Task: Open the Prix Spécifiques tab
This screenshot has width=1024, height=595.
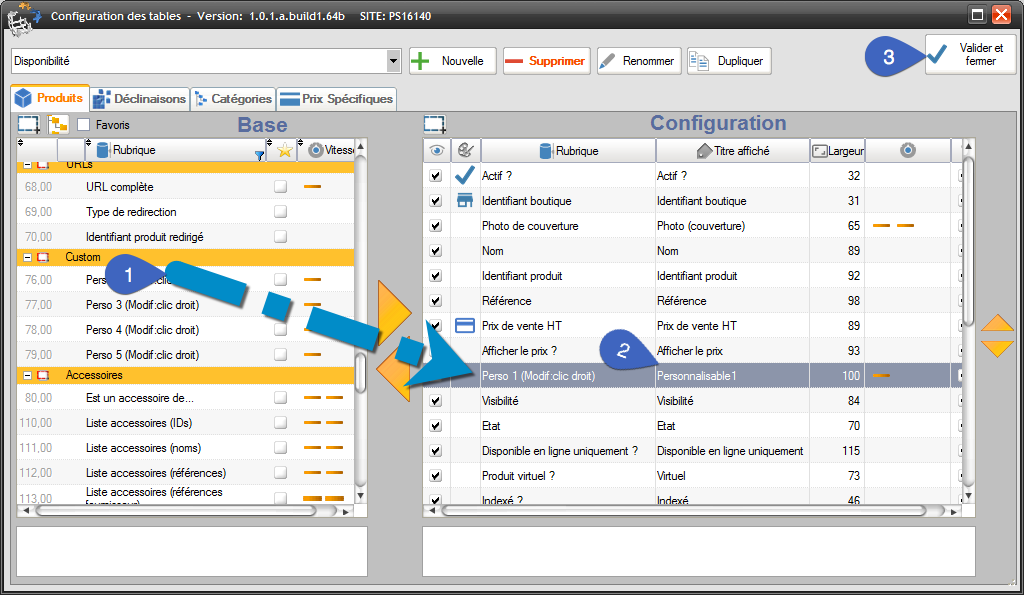Action: pyautogui.click(x=337, y=99)
